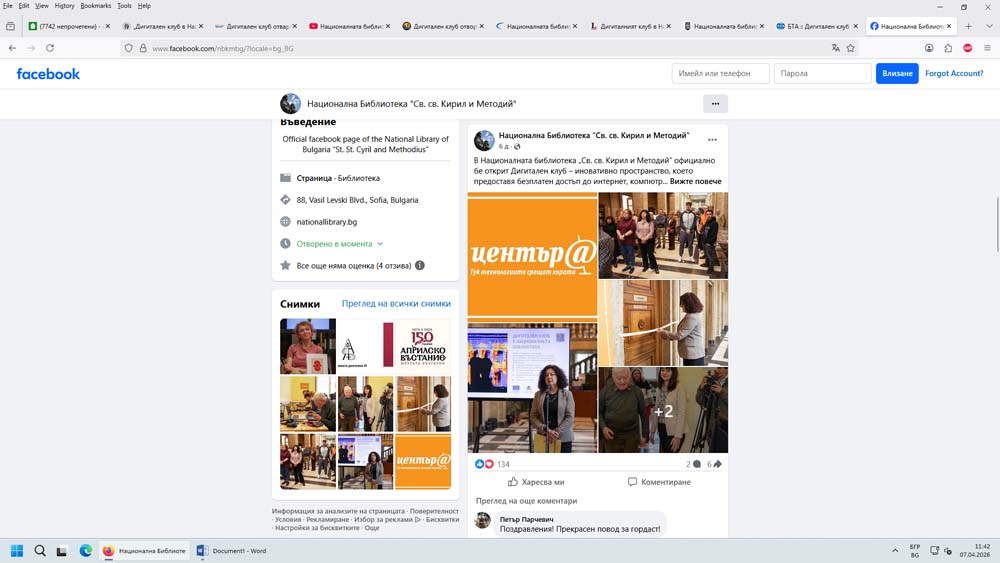Click the page vertical scrollbar thumb
The width and height of the screenshot is (1000, 563).
pyautogui.click(x=997, y=224)
